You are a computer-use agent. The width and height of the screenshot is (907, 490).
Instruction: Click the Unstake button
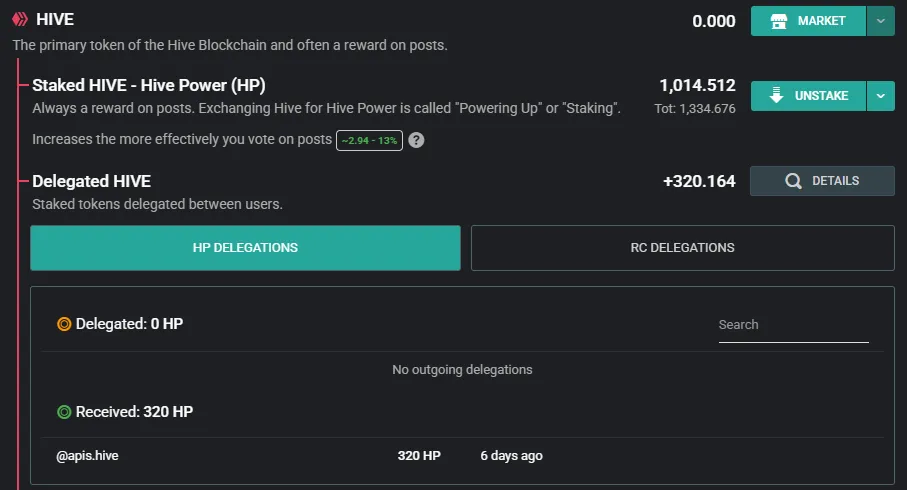click(x=808, y=96)
